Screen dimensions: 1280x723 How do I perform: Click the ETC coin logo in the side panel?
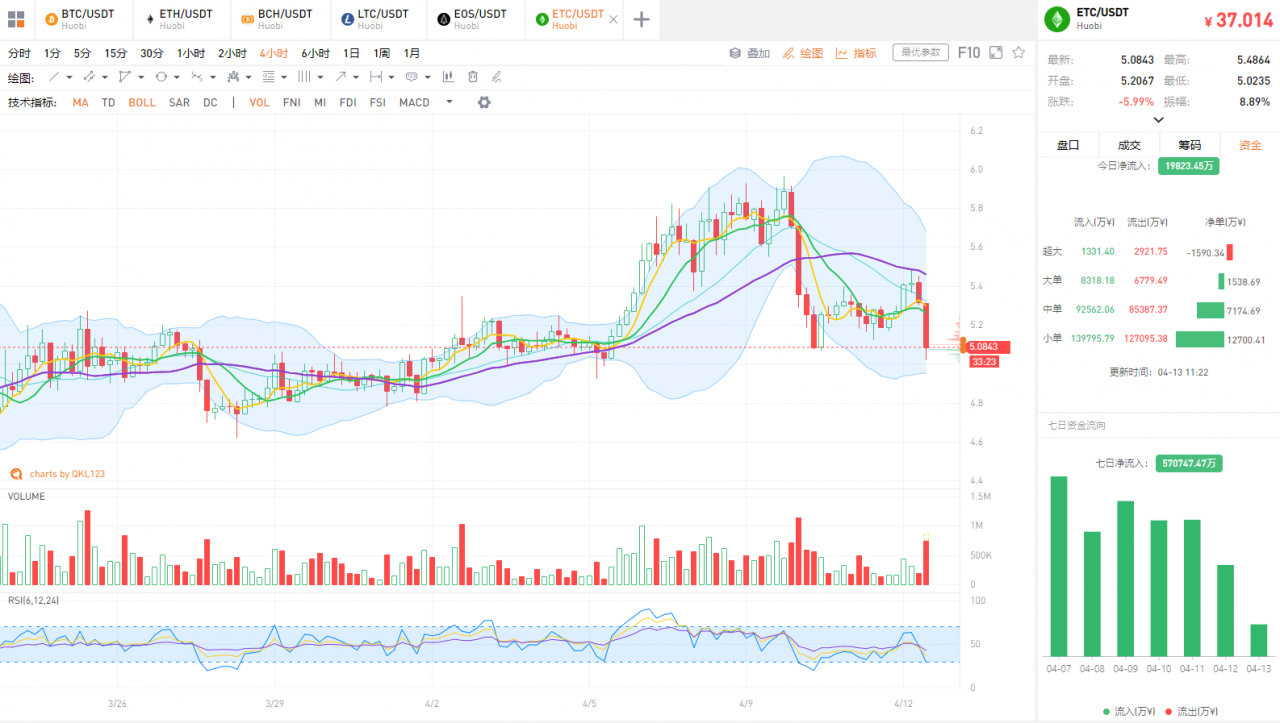pyautogui.click(x=1056, y=19)
